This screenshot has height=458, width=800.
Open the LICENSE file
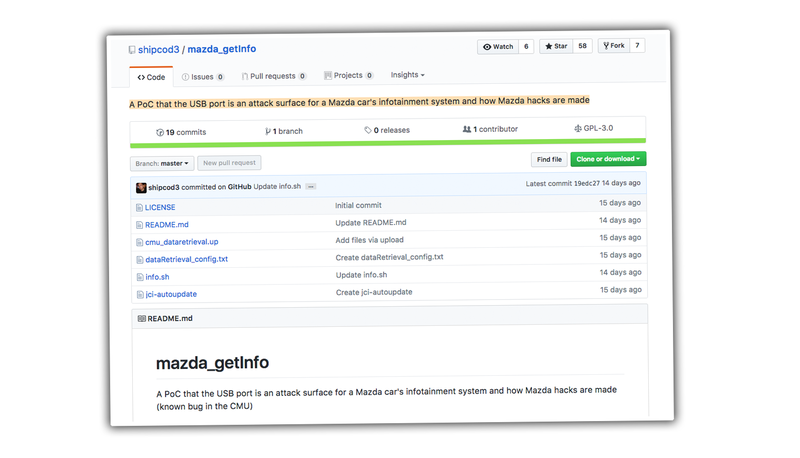click(x=160, y=207)
